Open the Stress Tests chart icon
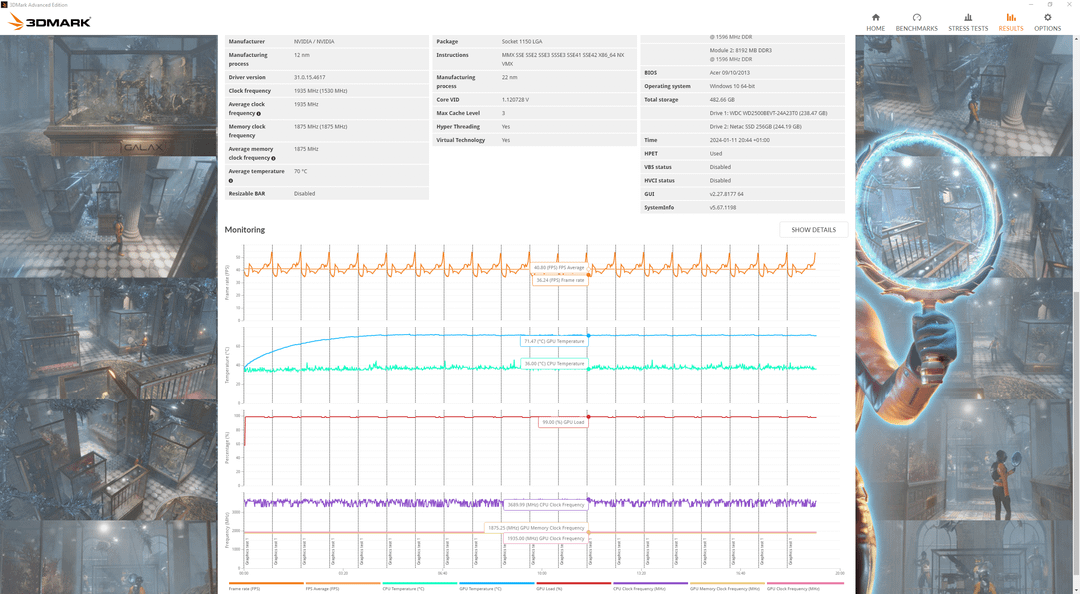 tap(968, 17)
